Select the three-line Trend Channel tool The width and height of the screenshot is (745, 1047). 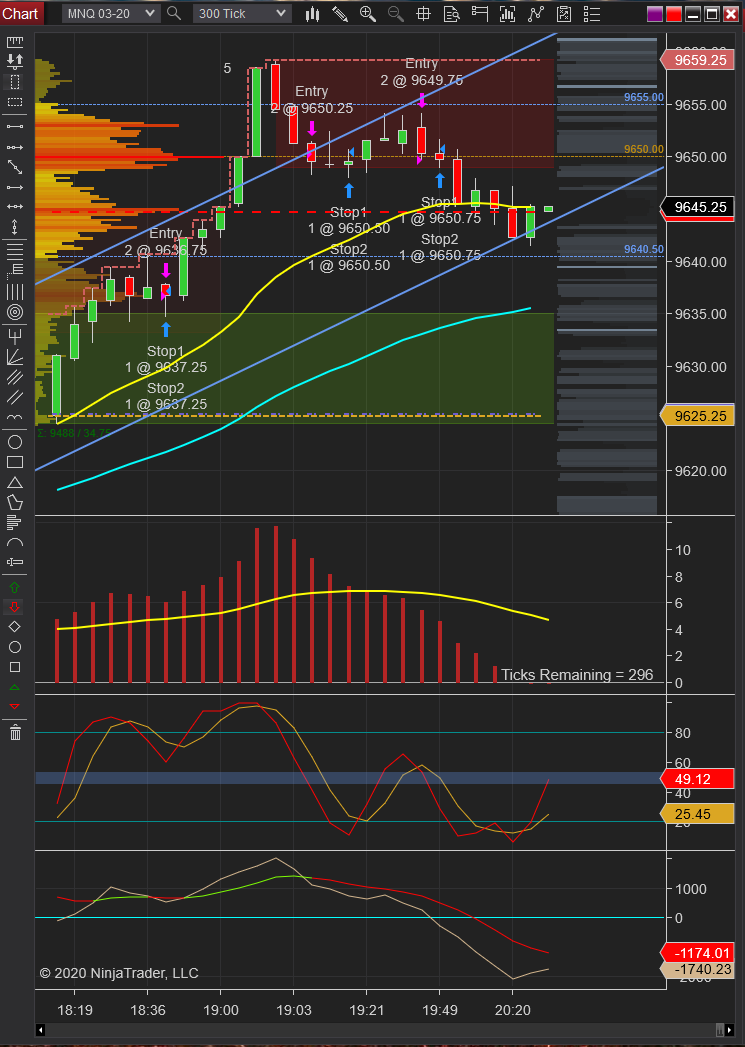coord(15,377)
